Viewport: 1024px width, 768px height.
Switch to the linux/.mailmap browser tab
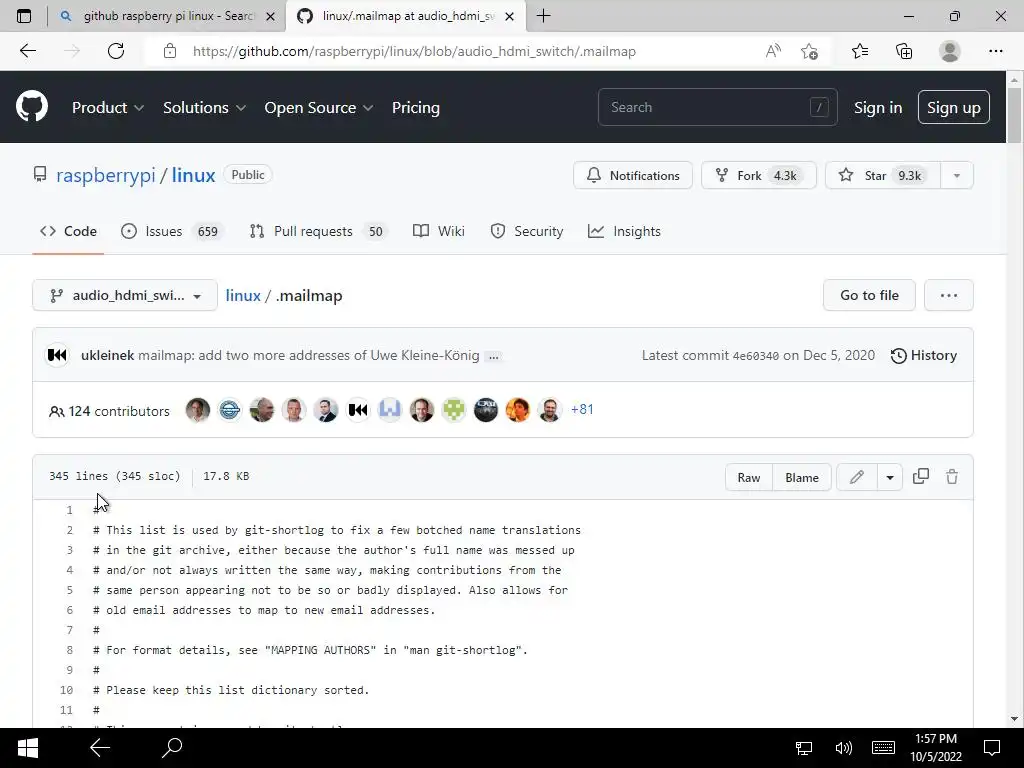coord(406,16)
